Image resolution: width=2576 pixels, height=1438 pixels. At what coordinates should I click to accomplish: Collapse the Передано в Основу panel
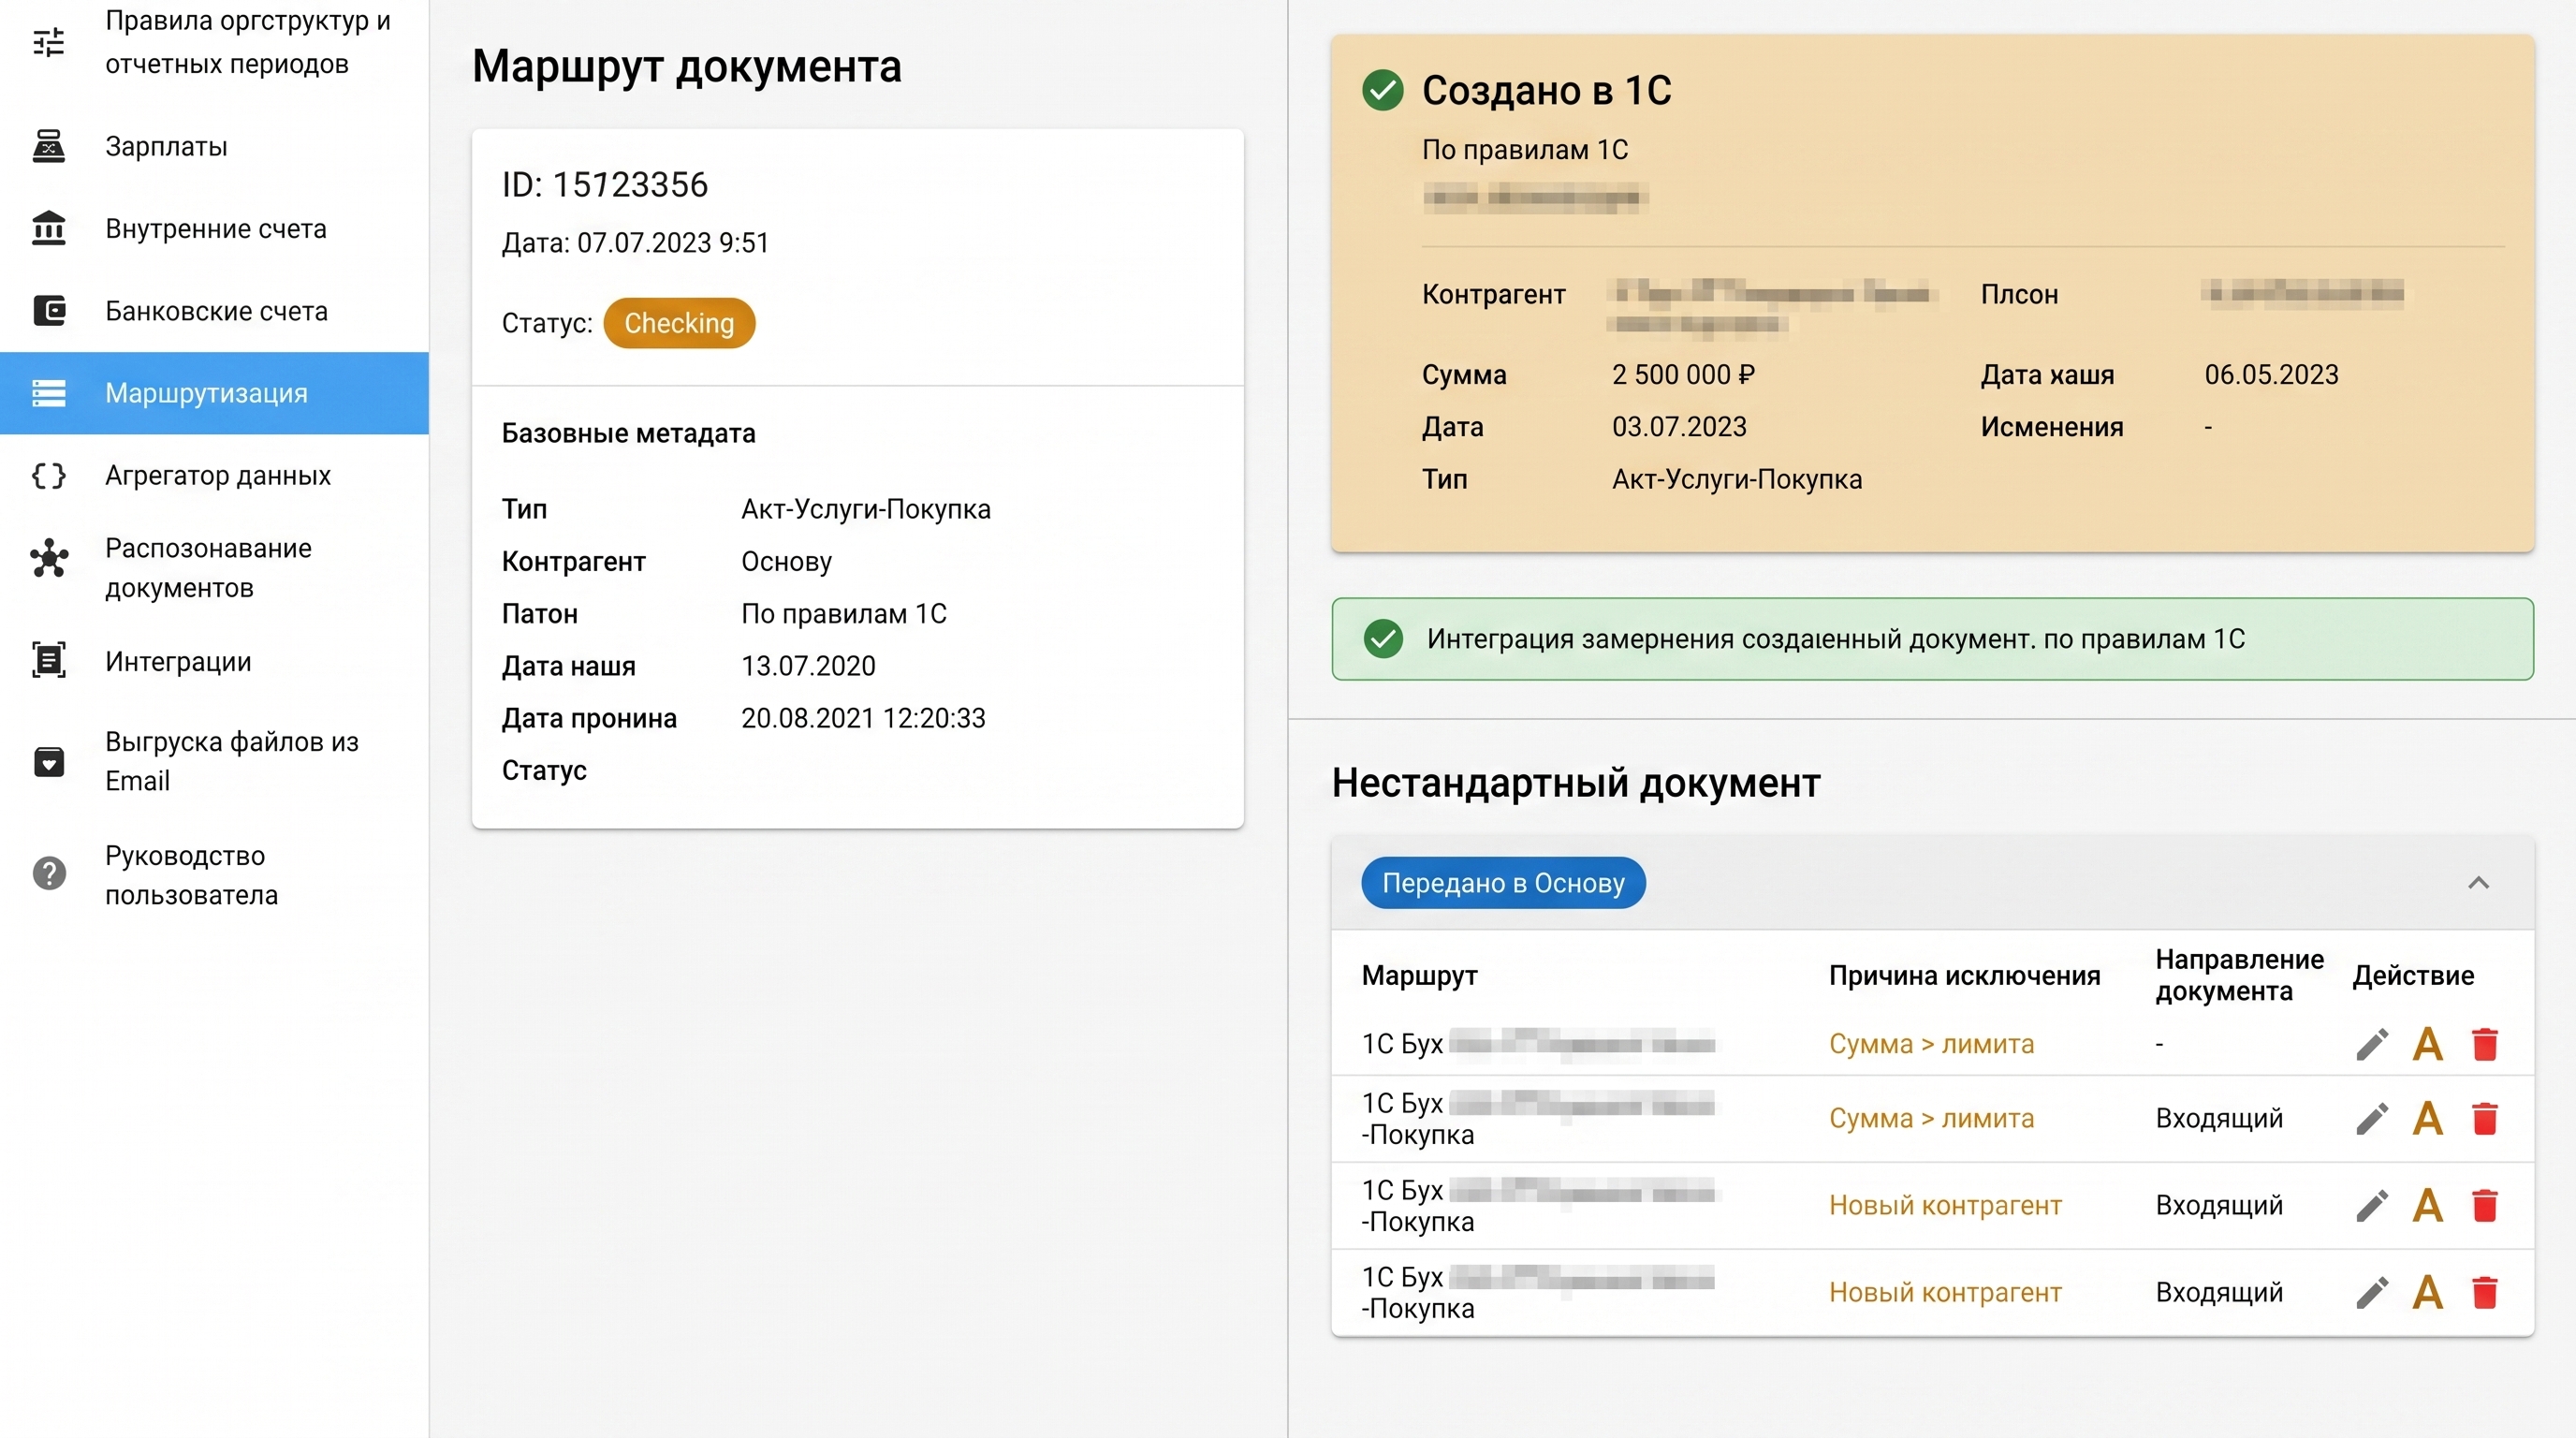tap(2478, 882)
